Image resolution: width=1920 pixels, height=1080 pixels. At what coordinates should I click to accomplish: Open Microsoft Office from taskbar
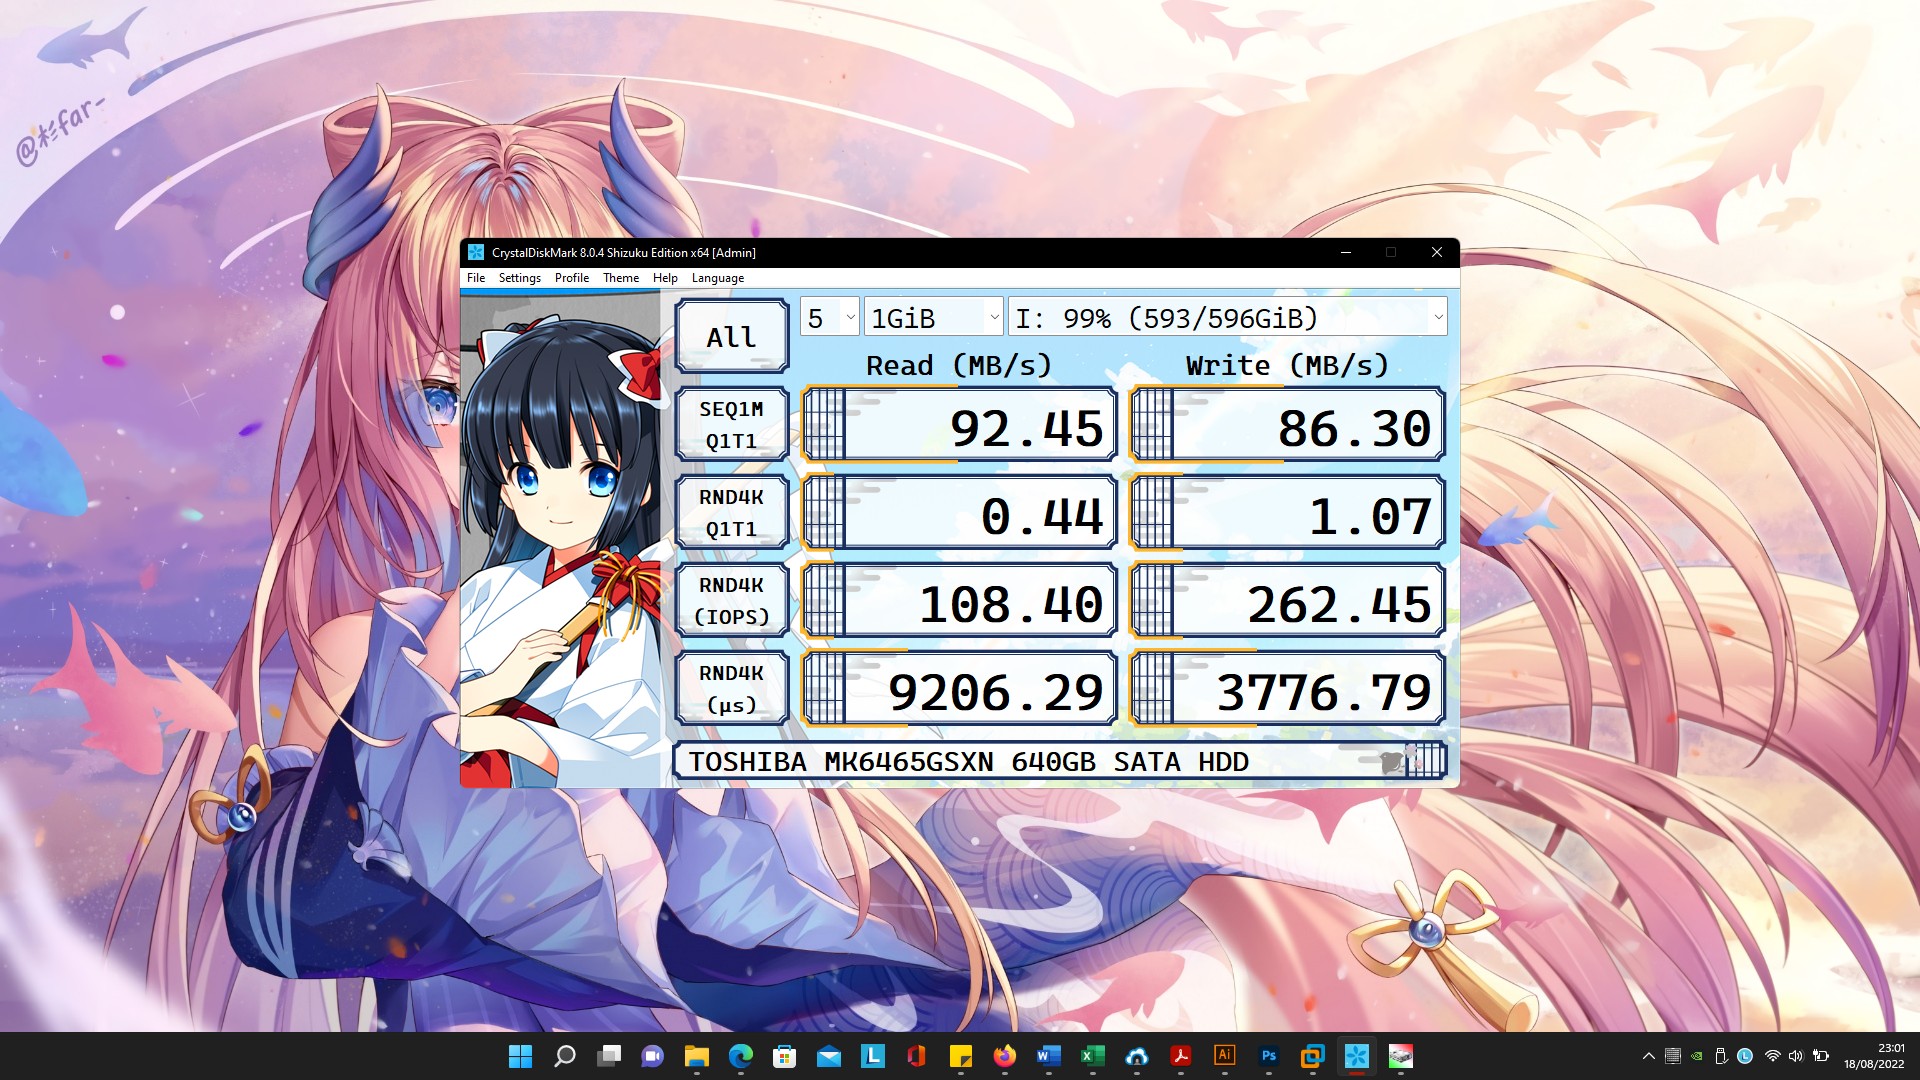pos(917,1056)
